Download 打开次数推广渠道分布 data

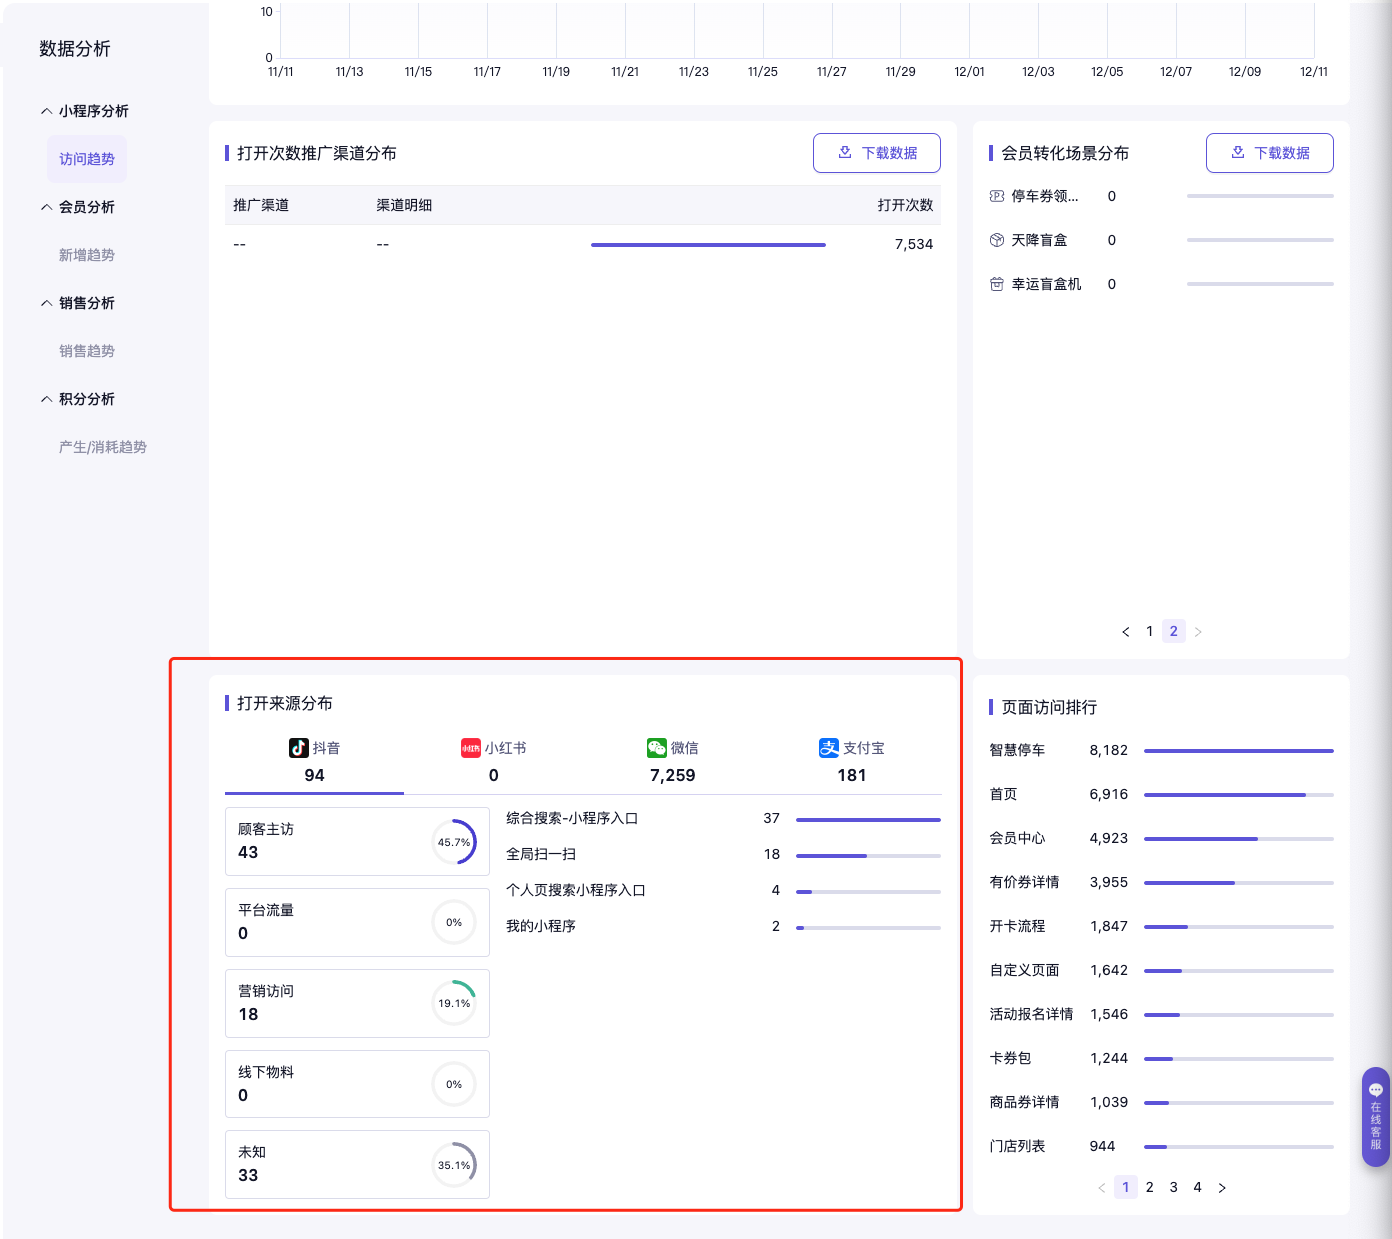click(x=876, y=153)
